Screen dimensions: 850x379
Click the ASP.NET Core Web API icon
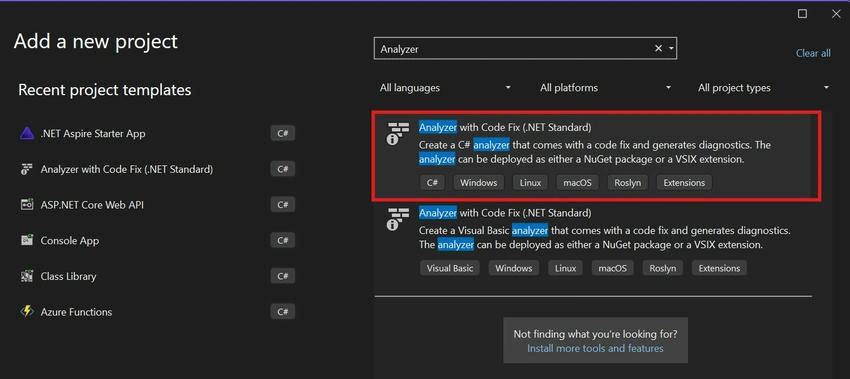point(27,205)
